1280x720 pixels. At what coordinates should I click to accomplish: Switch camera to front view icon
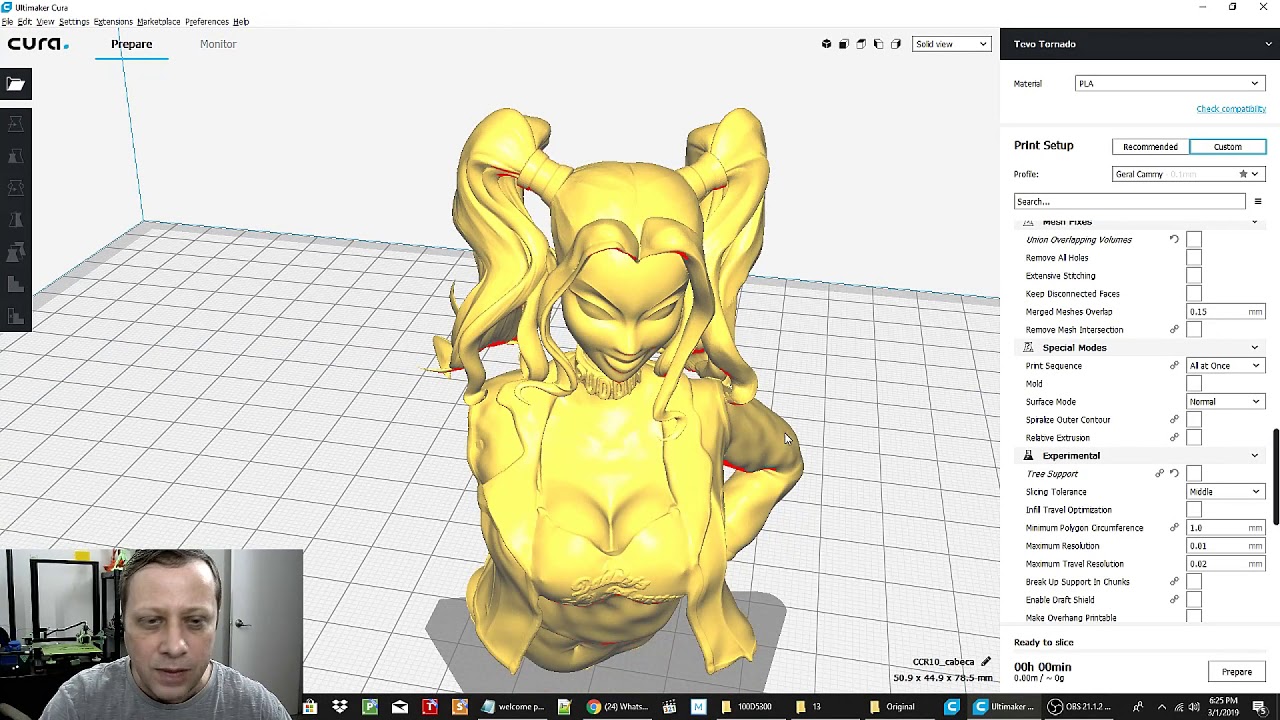tap(844, 44)
